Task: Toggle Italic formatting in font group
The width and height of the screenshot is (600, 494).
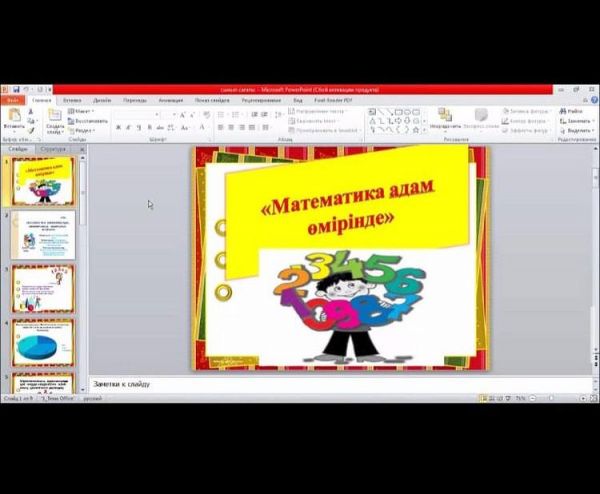Action: (128, 127)
